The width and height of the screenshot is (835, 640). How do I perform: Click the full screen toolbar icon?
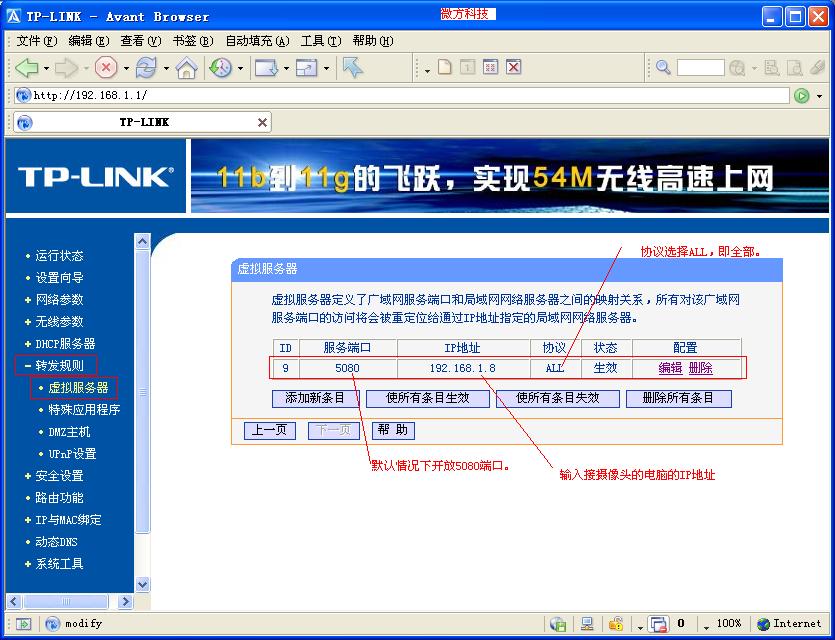pyautogui.click(x=307, y=68)
